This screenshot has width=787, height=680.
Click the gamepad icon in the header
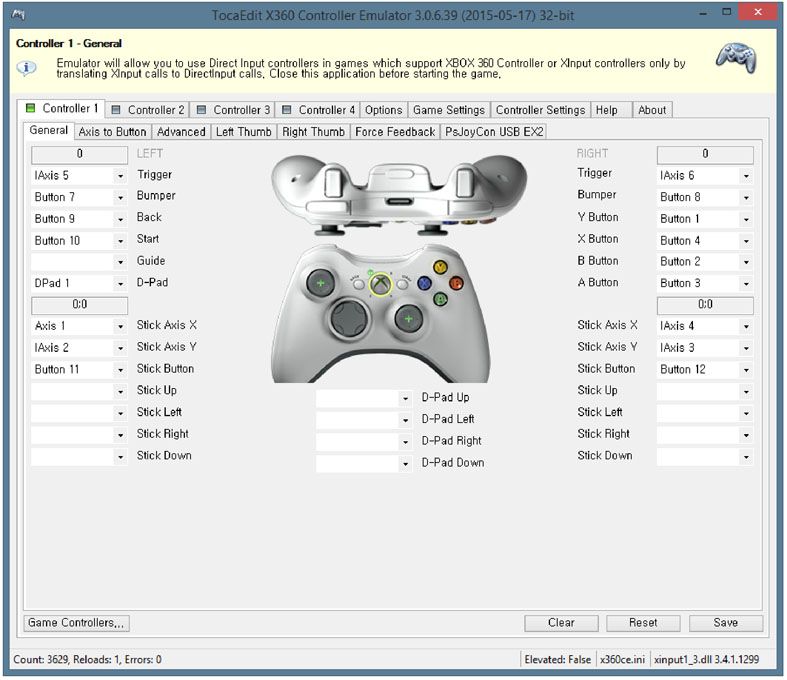pyautogui.click(x=736, y=58)
